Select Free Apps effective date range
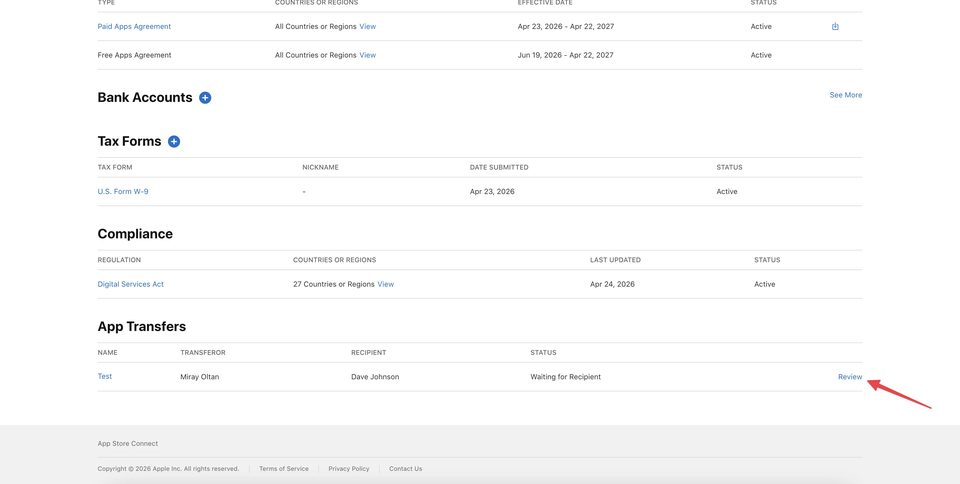 pyautogui.click(x=565, y=55)
